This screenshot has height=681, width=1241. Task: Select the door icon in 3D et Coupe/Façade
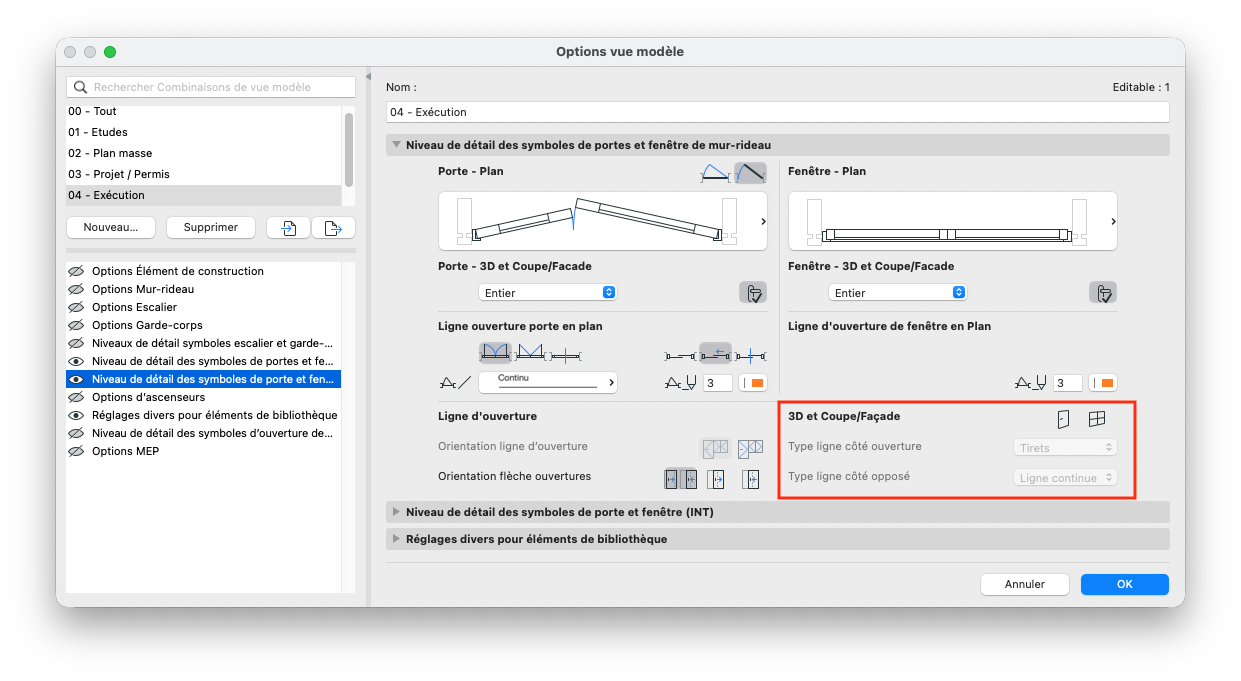coord(1063,419)
